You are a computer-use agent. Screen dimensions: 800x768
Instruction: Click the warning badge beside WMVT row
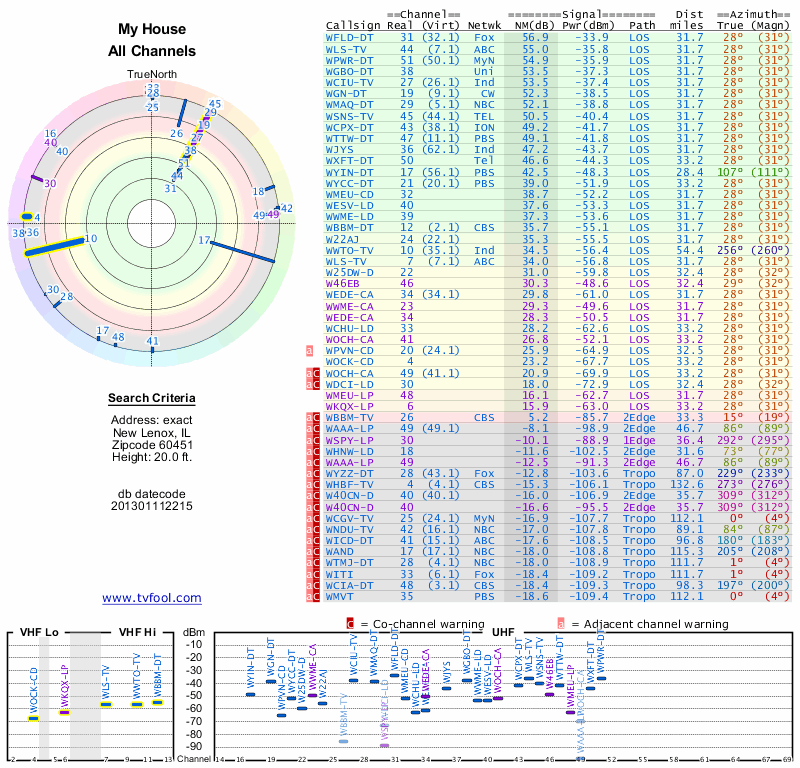click(x=313, y=596)
